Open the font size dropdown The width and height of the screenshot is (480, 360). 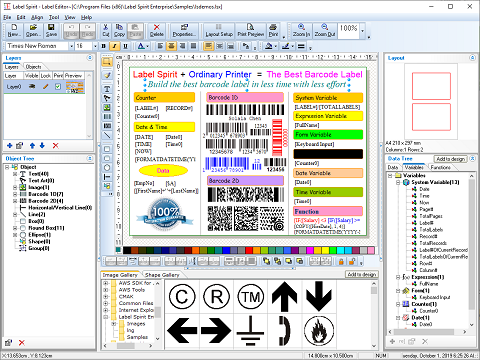point(95,46)
